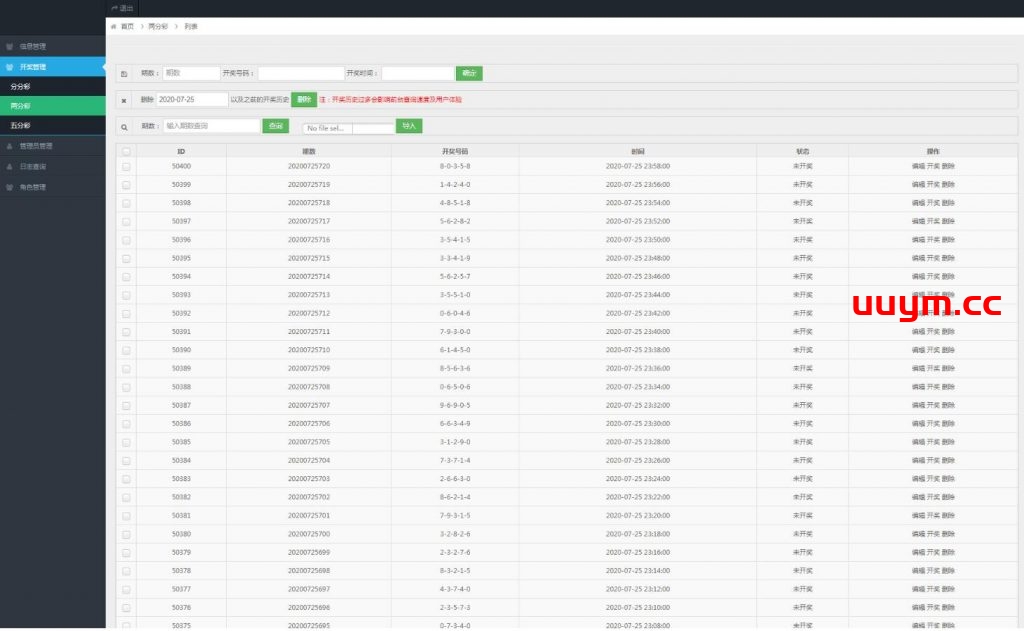Expand the 开奖管理 sidebar menu

coord(33,67)
